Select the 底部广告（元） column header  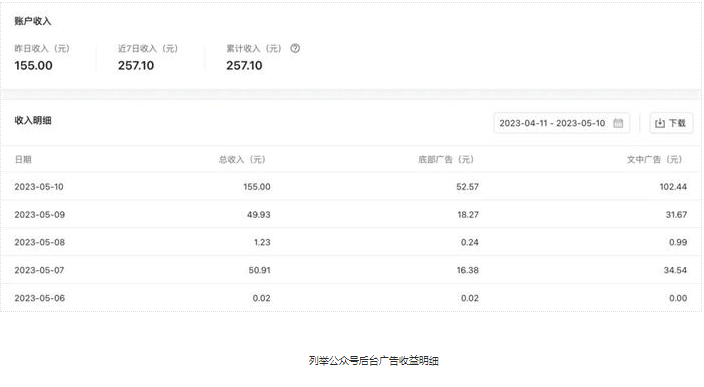pyautogui.click(x=446, y=159)
